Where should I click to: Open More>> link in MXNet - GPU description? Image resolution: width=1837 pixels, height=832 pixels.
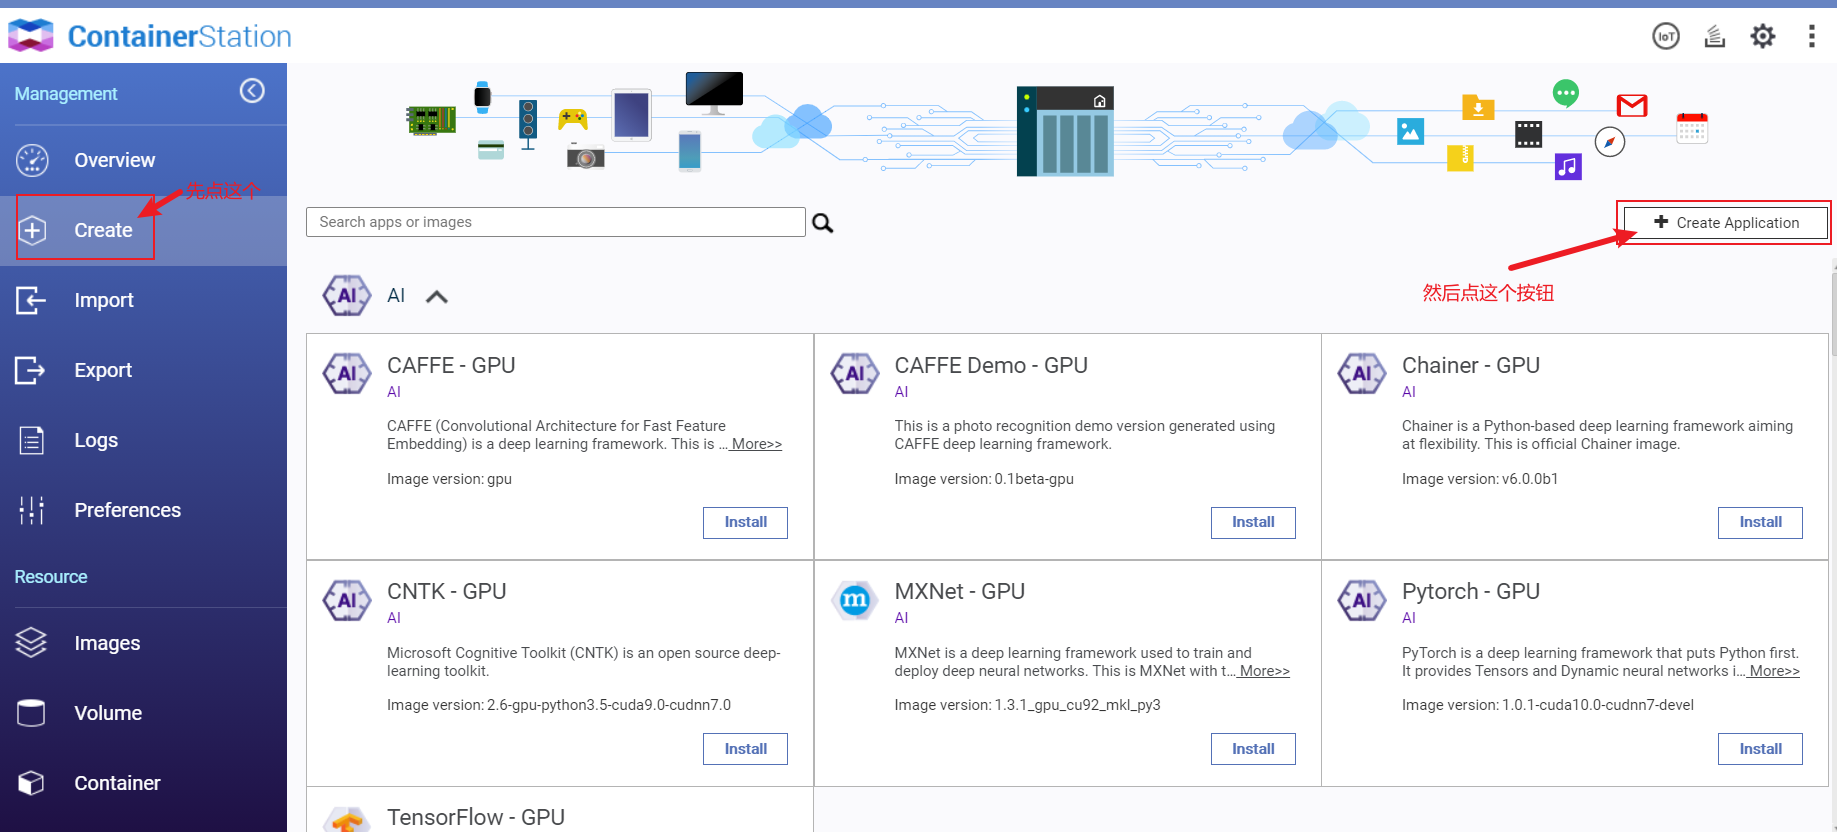[1264, 671]
